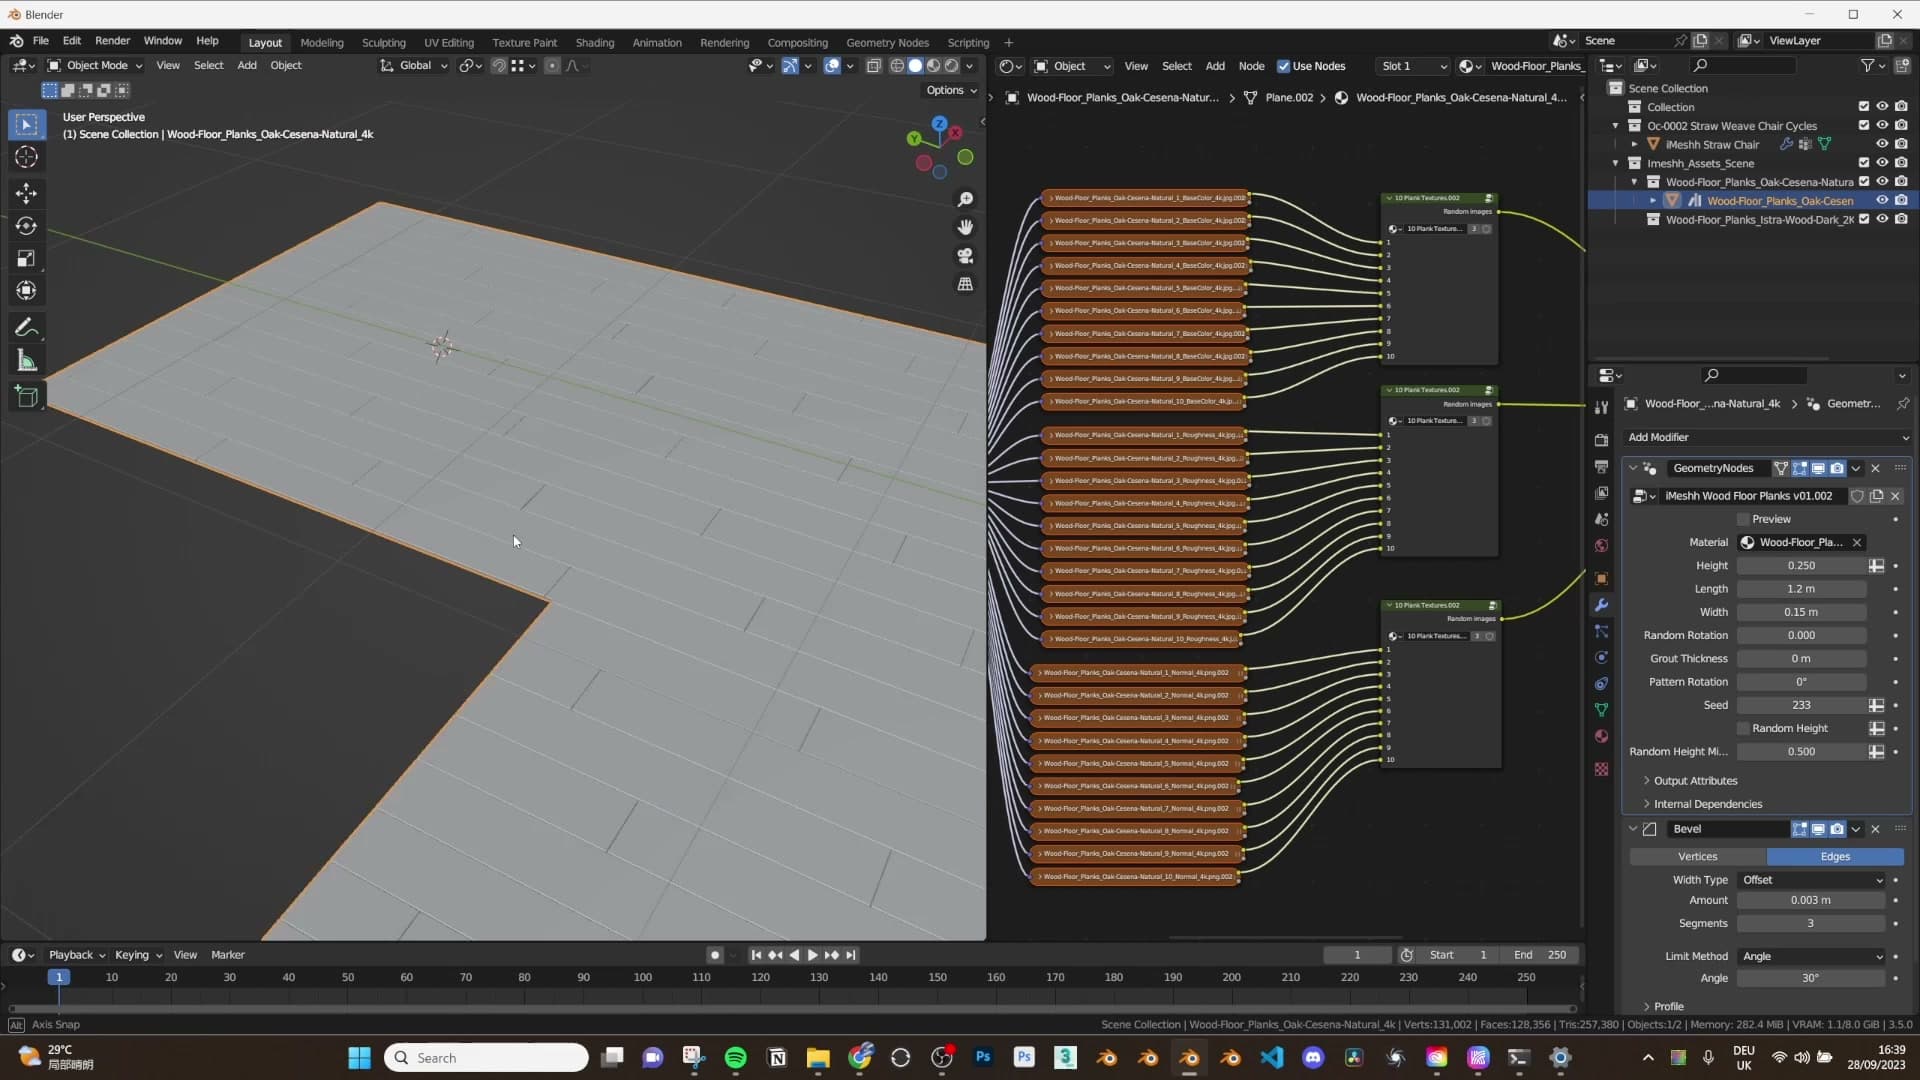Open the Physics properties tab icon
The image size is (1920, 1080).
[1601, 657]
